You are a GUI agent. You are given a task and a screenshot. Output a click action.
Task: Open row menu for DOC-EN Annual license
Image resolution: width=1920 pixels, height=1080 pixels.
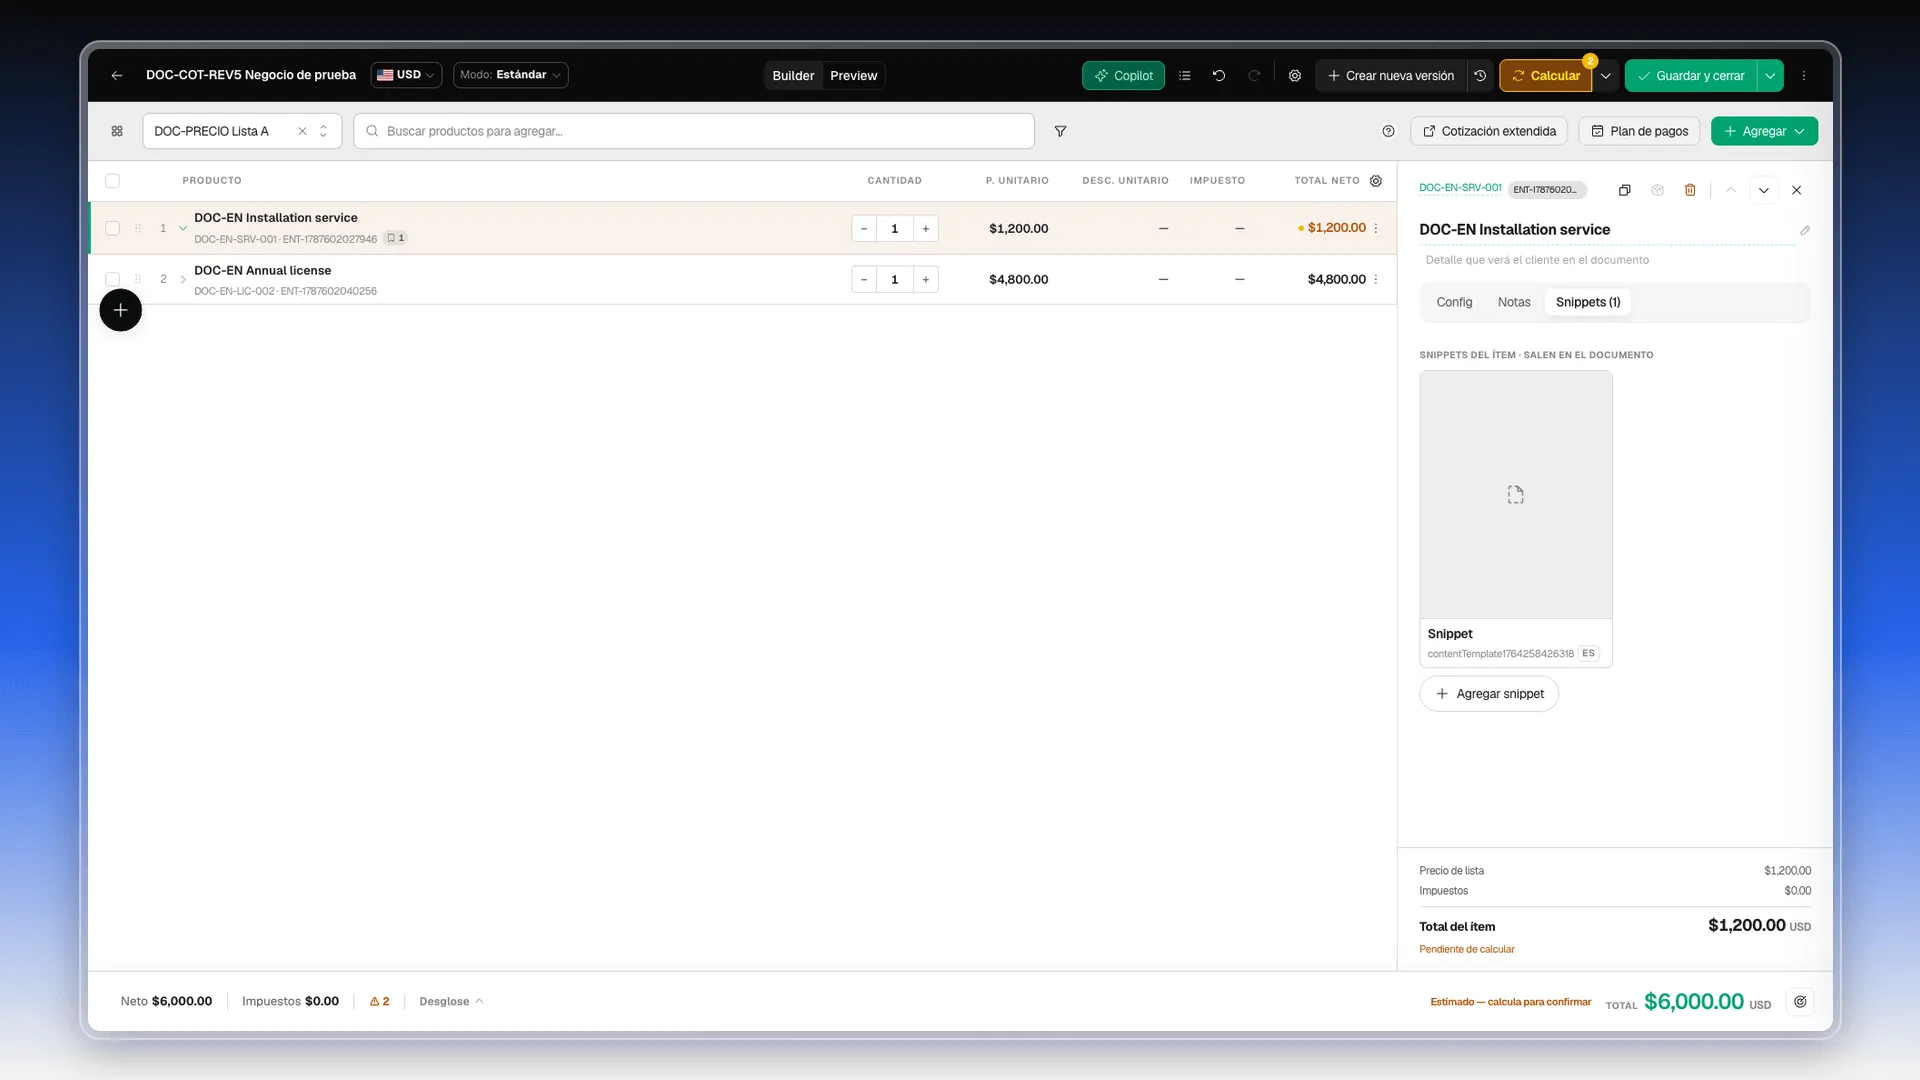(1376, 279)
